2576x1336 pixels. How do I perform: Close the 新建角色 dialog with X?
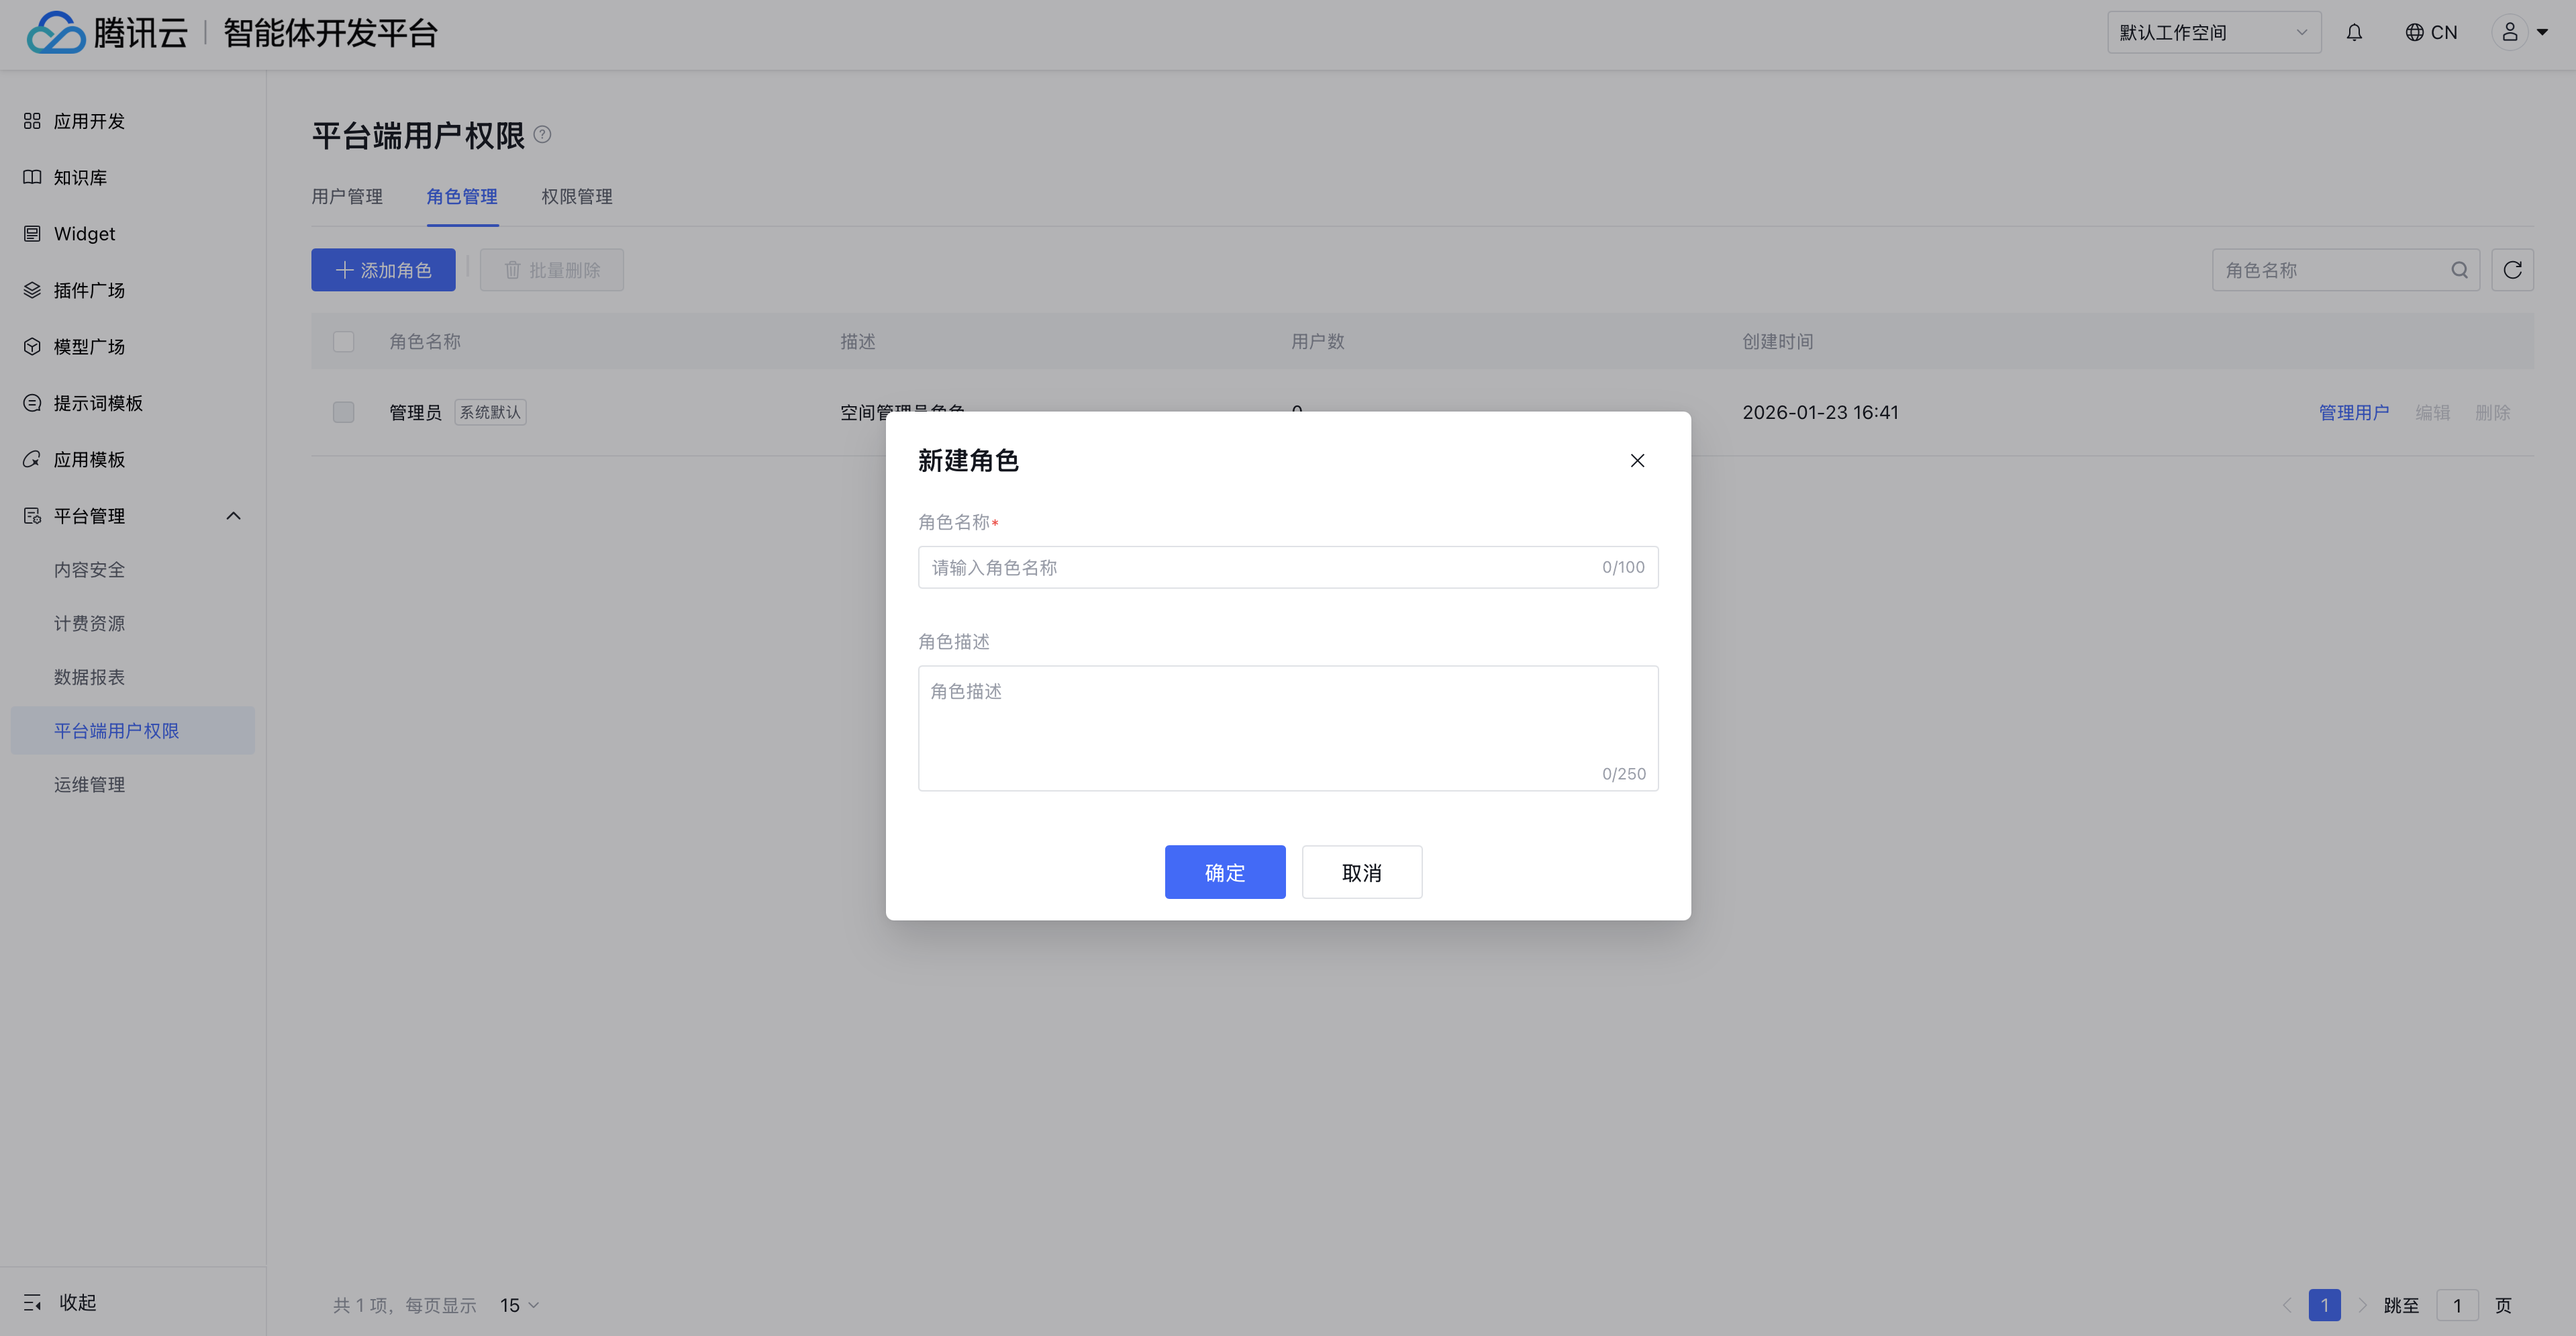pyautogui.click(x=1637, y=461)
